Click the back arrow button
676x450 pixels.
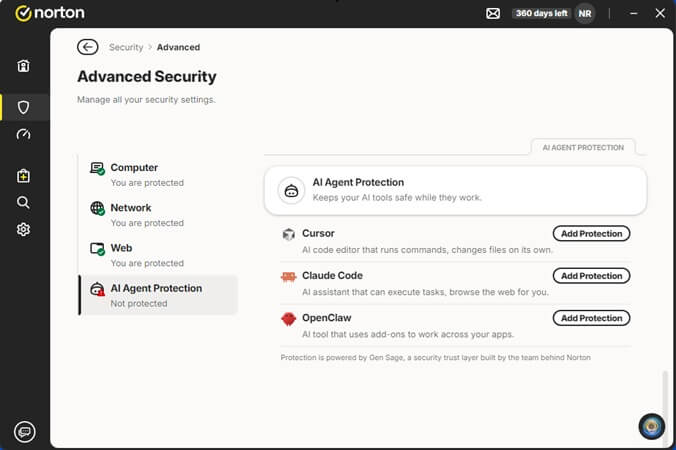88,47
